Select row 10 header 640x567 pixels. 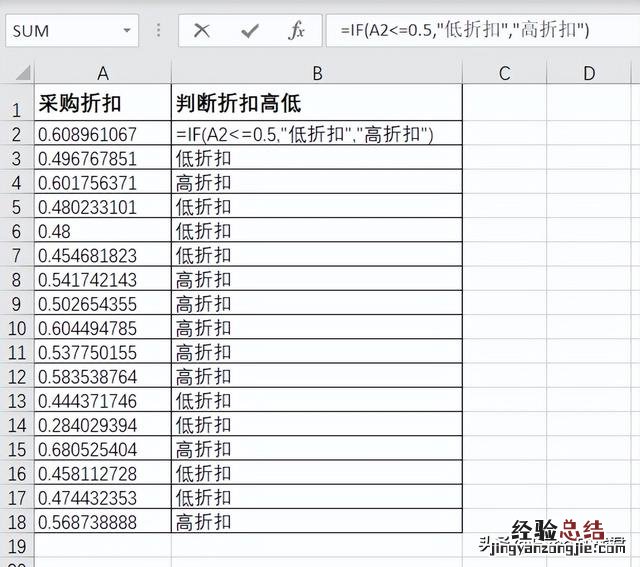(x=17, y=328)
